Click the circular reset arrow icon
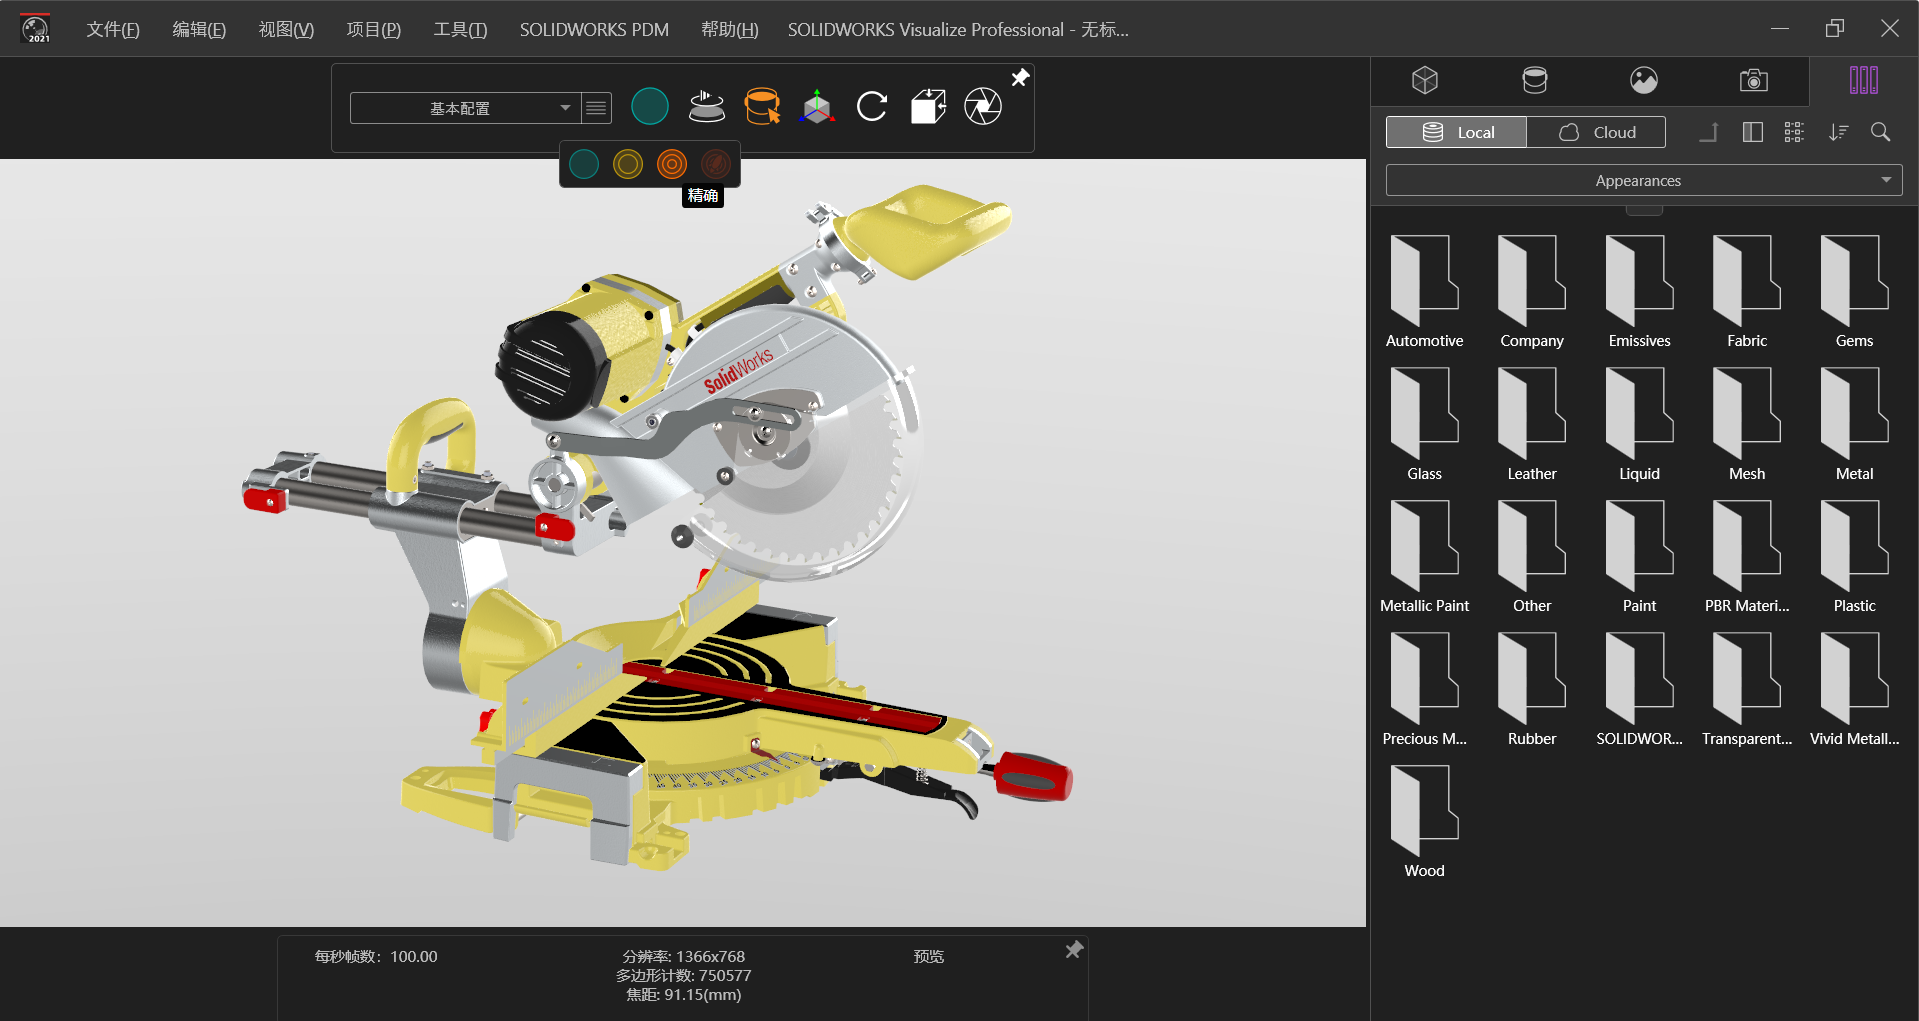Screen dimensions: 1919x1021 pos(872,106)
